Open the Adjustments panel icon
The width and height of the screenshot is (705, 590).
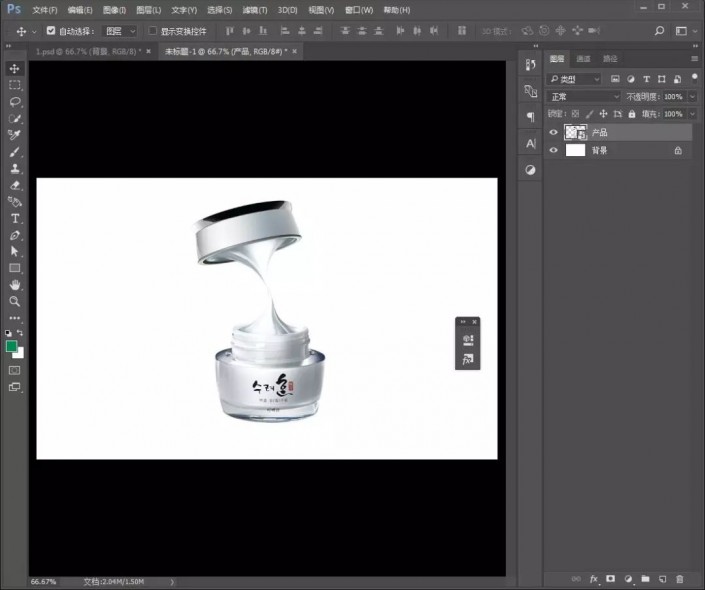531,170
